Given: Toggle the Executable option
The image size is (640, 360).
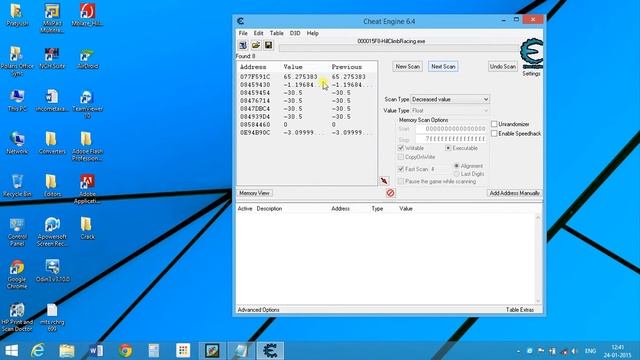Looking at the screenshot, I should 448,148.
